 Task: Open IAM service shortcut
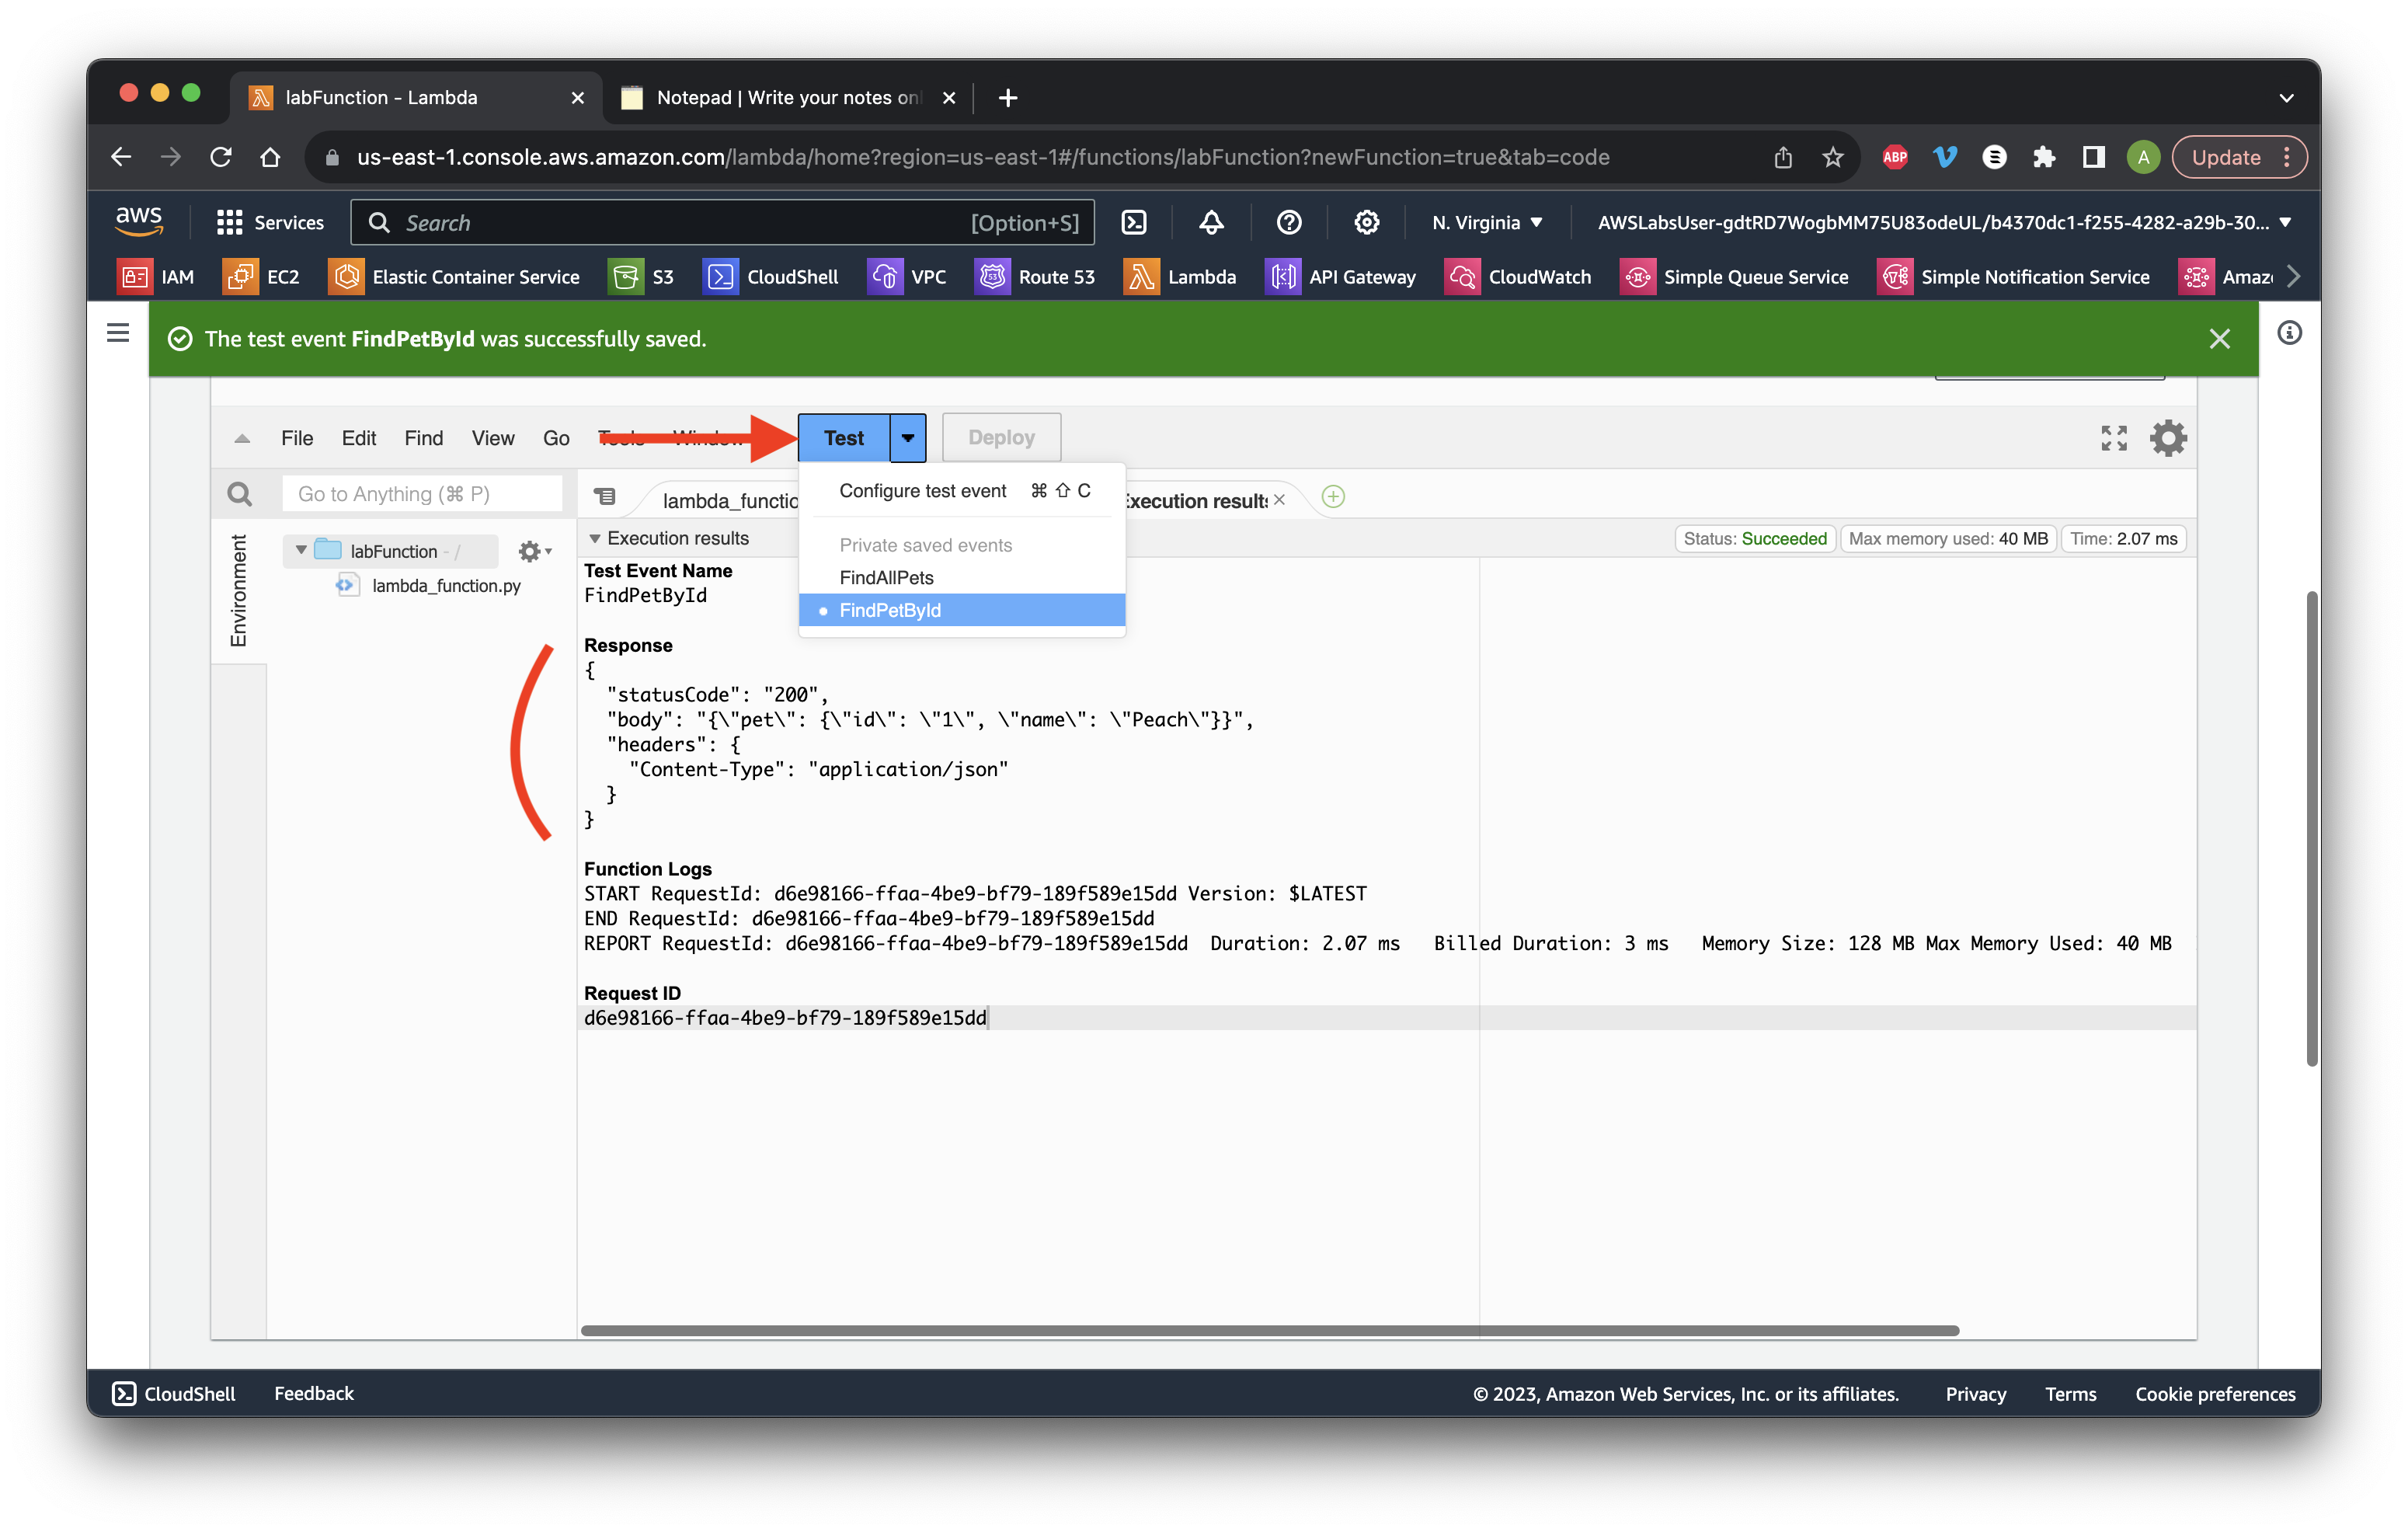(156, 277)
